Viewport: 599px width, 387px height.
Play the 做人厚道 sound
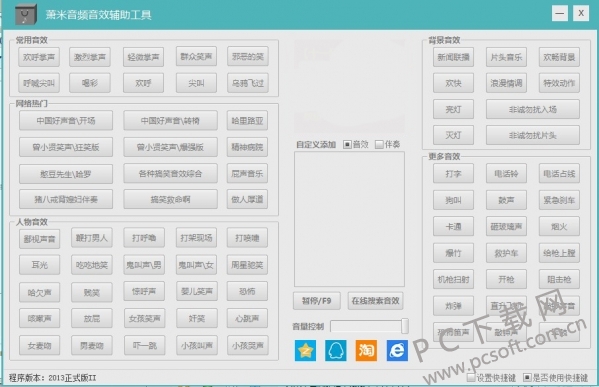pos(247,199)
